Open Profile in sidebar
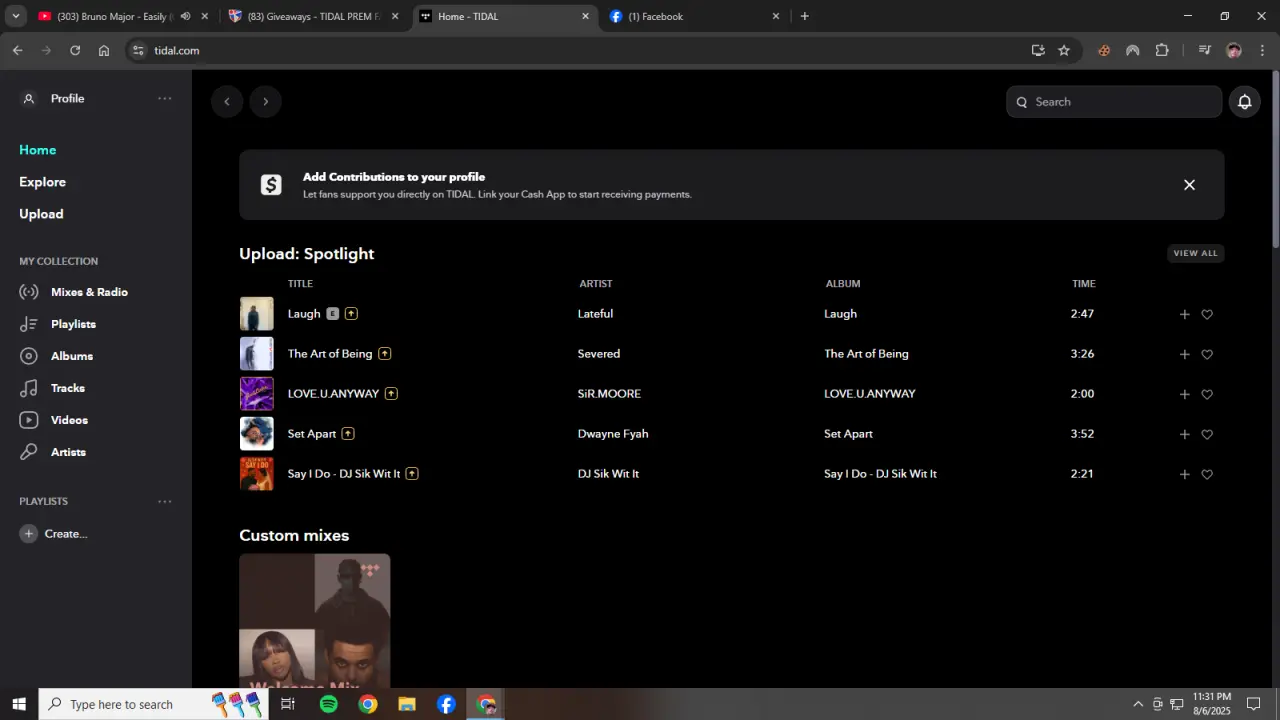This screenshot has height=720, width=1280. point(67,98)
